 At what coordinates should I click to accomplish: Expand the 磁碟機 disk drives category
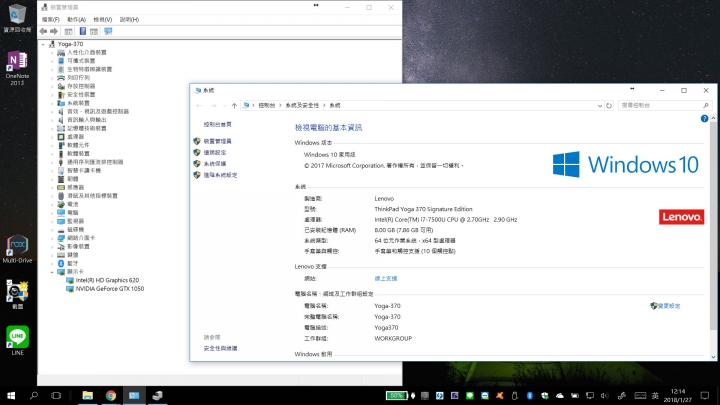(x=52, y=230)
